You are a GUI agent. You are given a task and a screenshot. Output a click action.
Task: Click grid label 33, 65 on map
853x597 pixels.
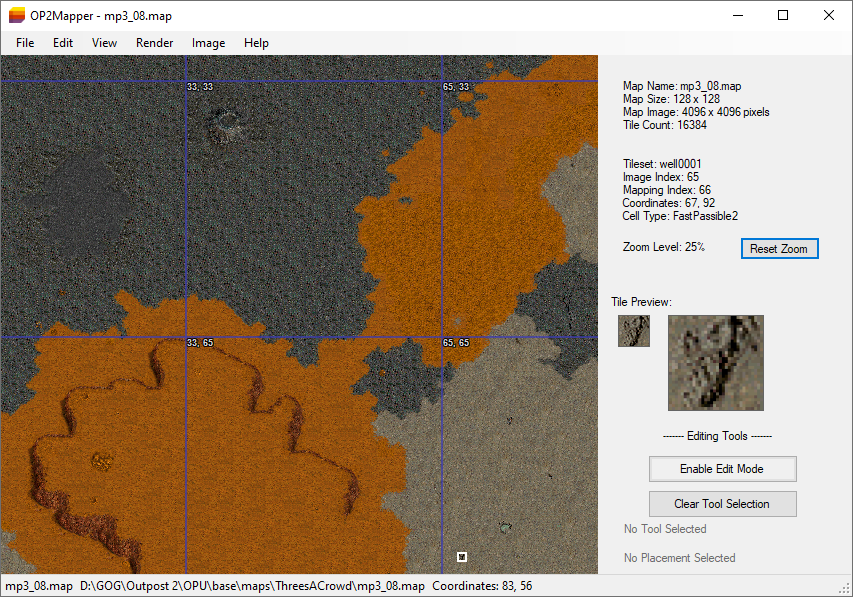(x=200, y=343)
